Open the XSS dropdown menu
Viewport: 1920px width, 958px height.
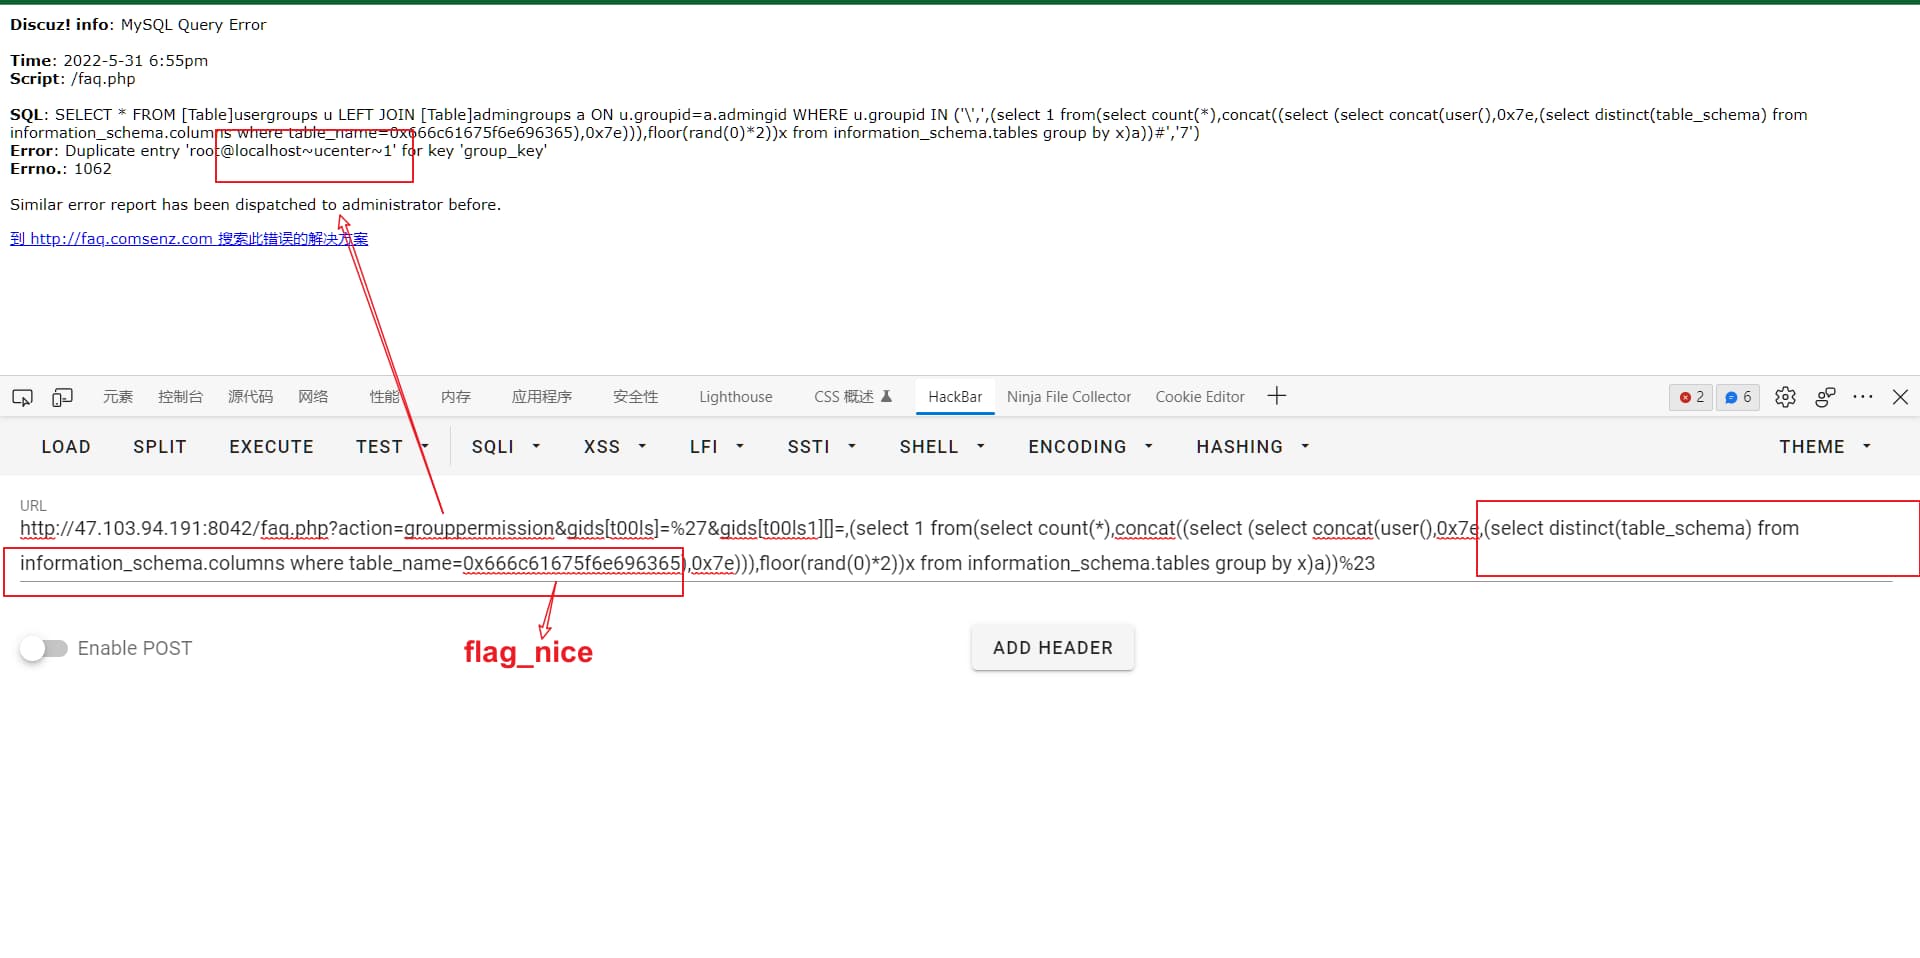(x=615, y=447)
